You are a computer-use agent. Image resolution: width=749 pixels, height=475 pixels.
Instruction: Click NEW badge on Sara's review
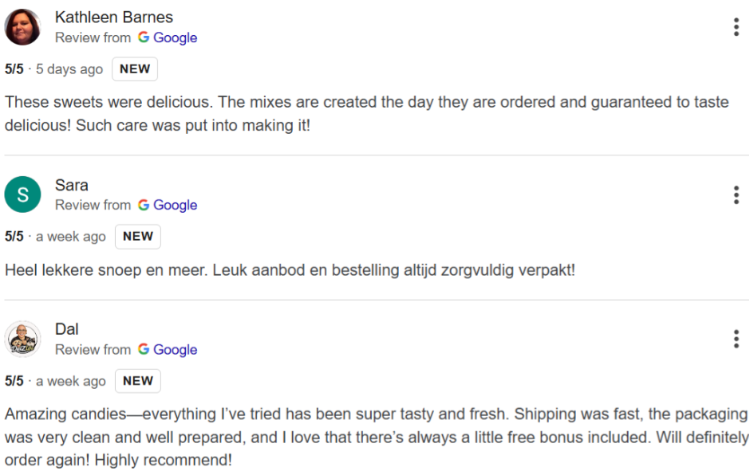point(138,237)
